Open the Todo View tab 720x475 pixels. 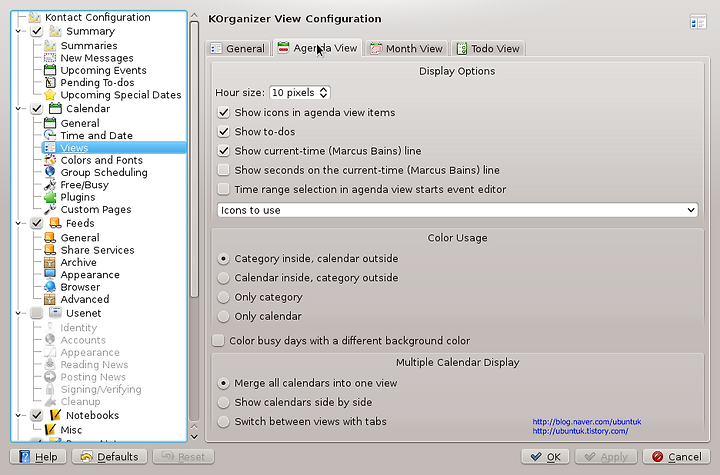click(488, 48)
